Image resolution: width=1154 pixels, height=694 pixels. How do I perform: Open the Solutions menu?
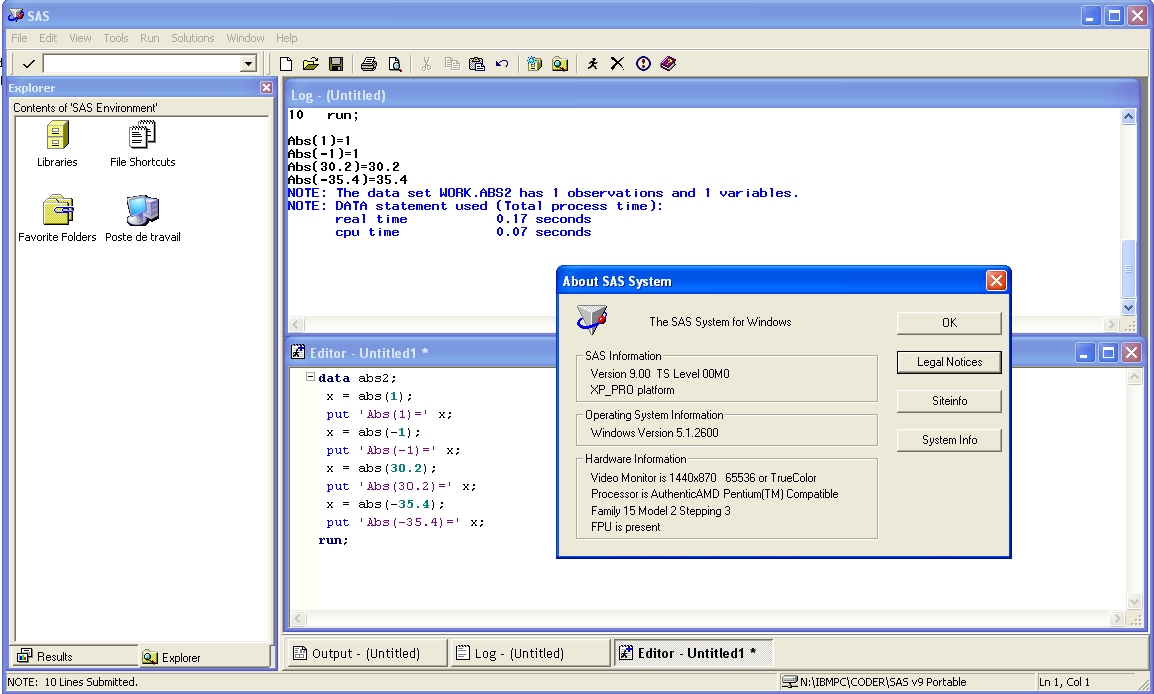(192, 38)
